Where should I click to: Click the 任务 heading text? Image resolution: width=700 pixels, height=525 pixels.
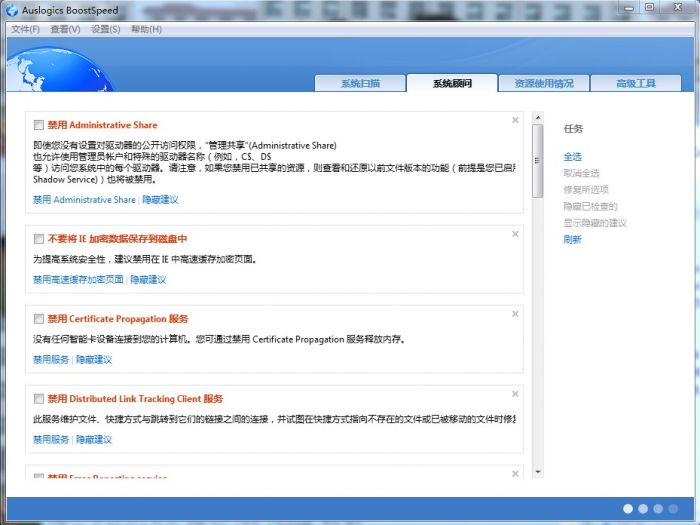[x=573, y=129]
